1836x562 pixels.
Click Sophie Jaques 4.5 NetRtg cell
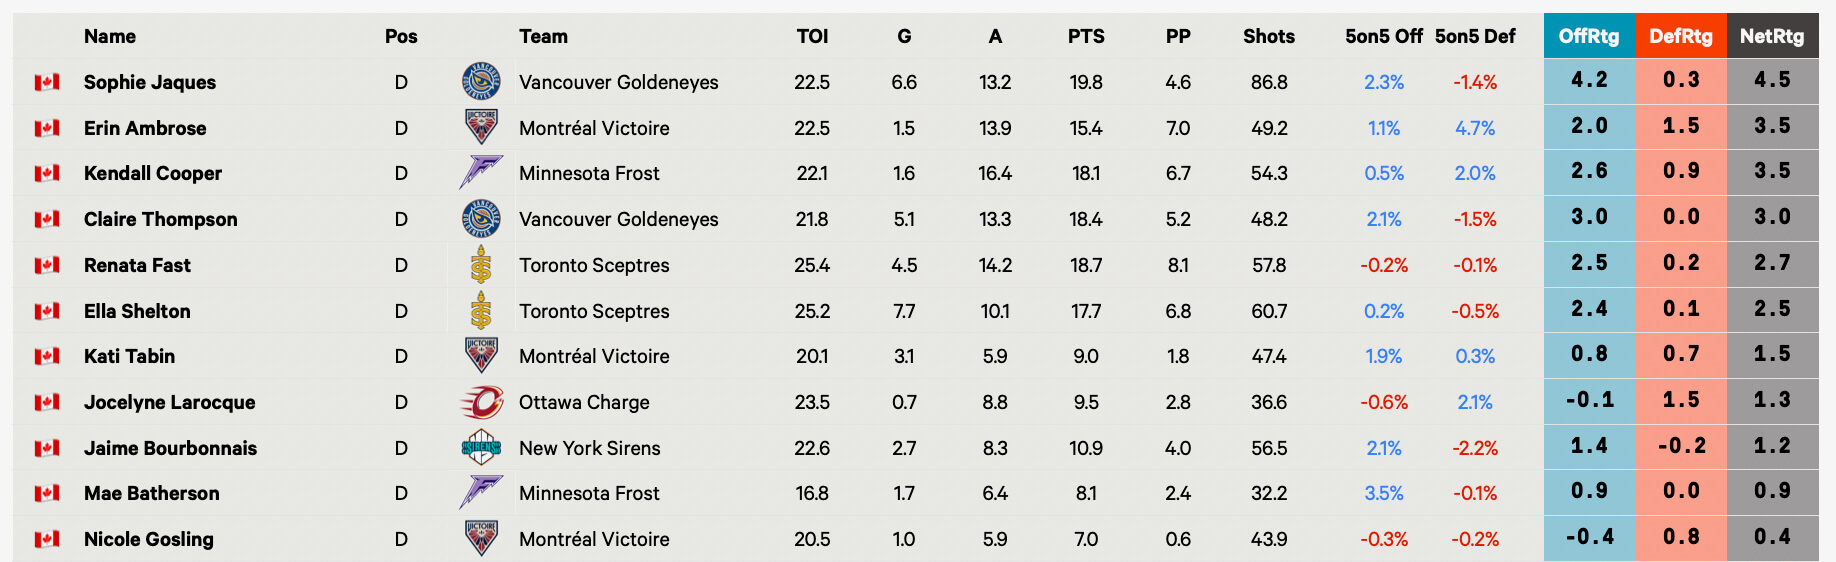click(x=1771, y=80)
